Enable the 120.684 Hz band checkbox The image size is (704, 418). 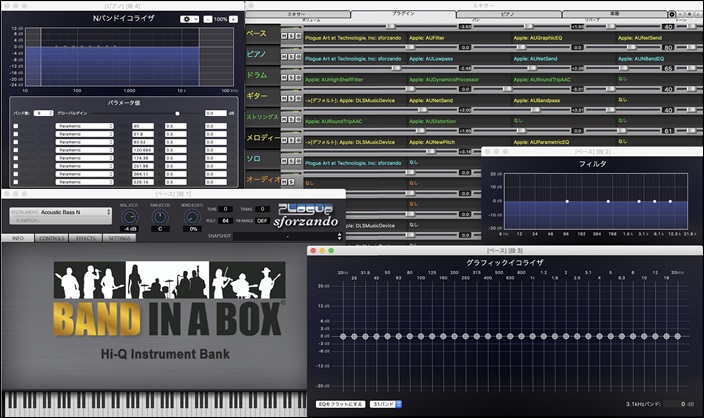pos(16,150)
